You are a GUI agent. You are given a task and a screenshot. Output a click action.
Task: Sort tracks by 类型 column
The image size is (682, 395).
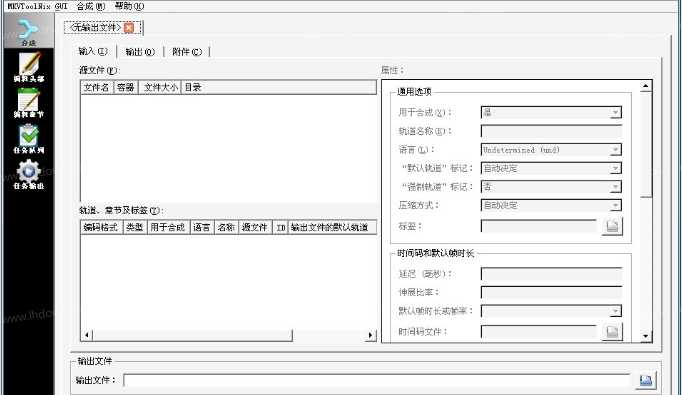[135, 227]
